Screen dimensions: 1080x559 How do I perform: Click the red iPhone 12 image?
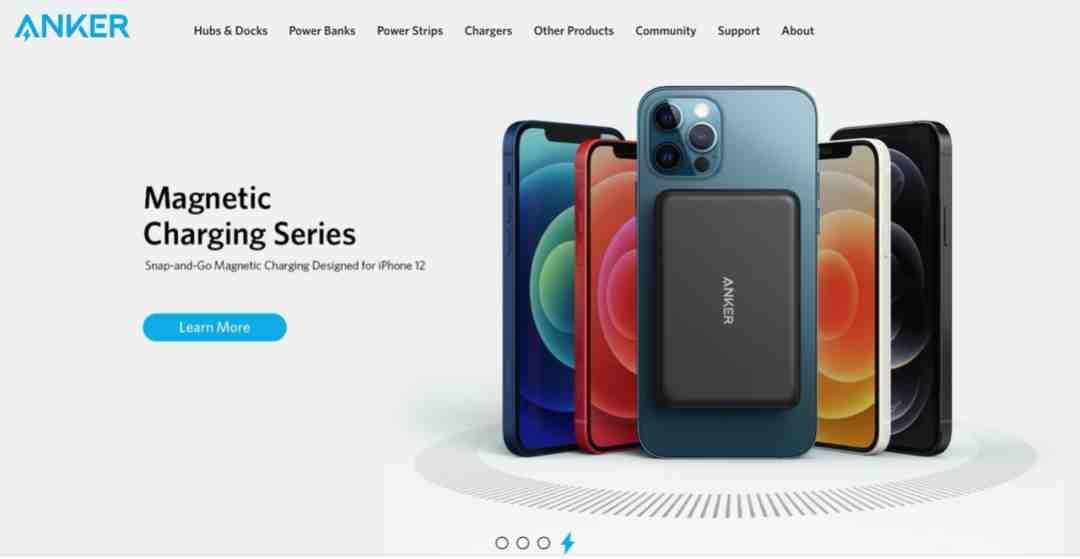(606, 296)
